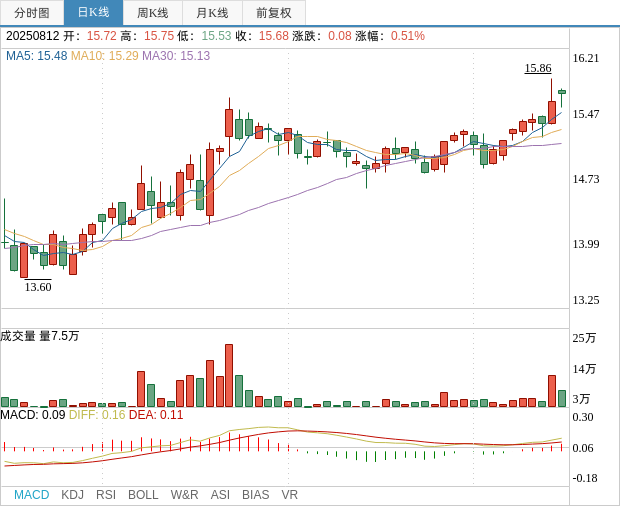
Task: Select the 日K线 tab
Action: point(93,13)
